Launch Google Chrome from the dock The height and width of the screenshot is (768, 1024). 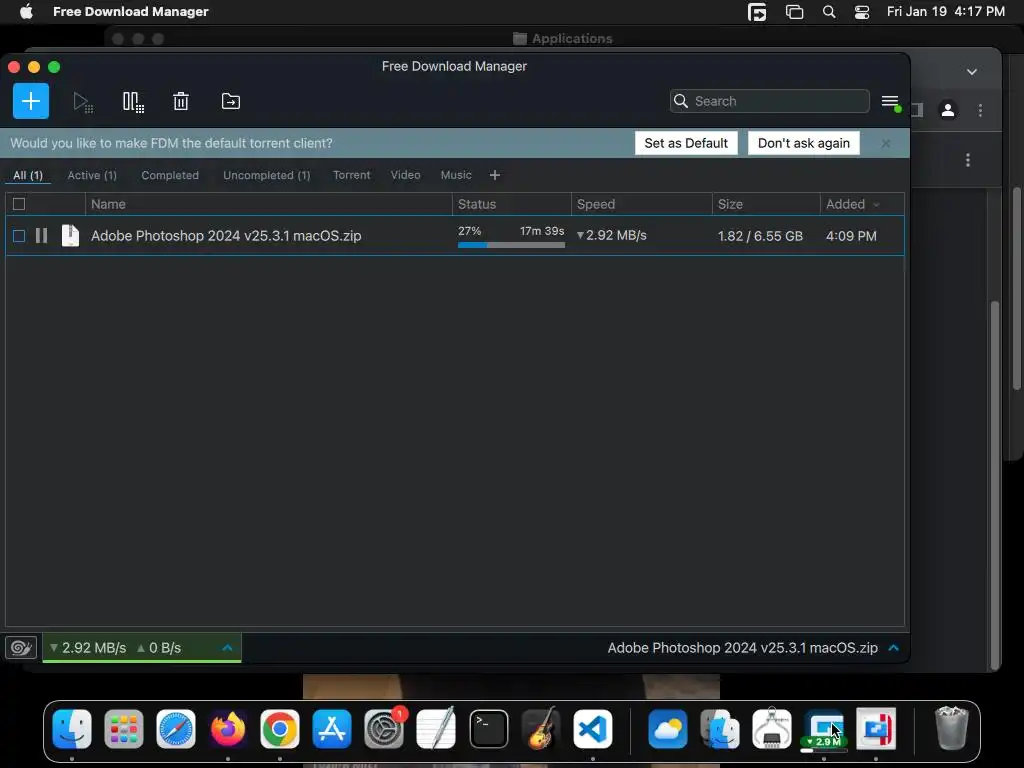280,729
